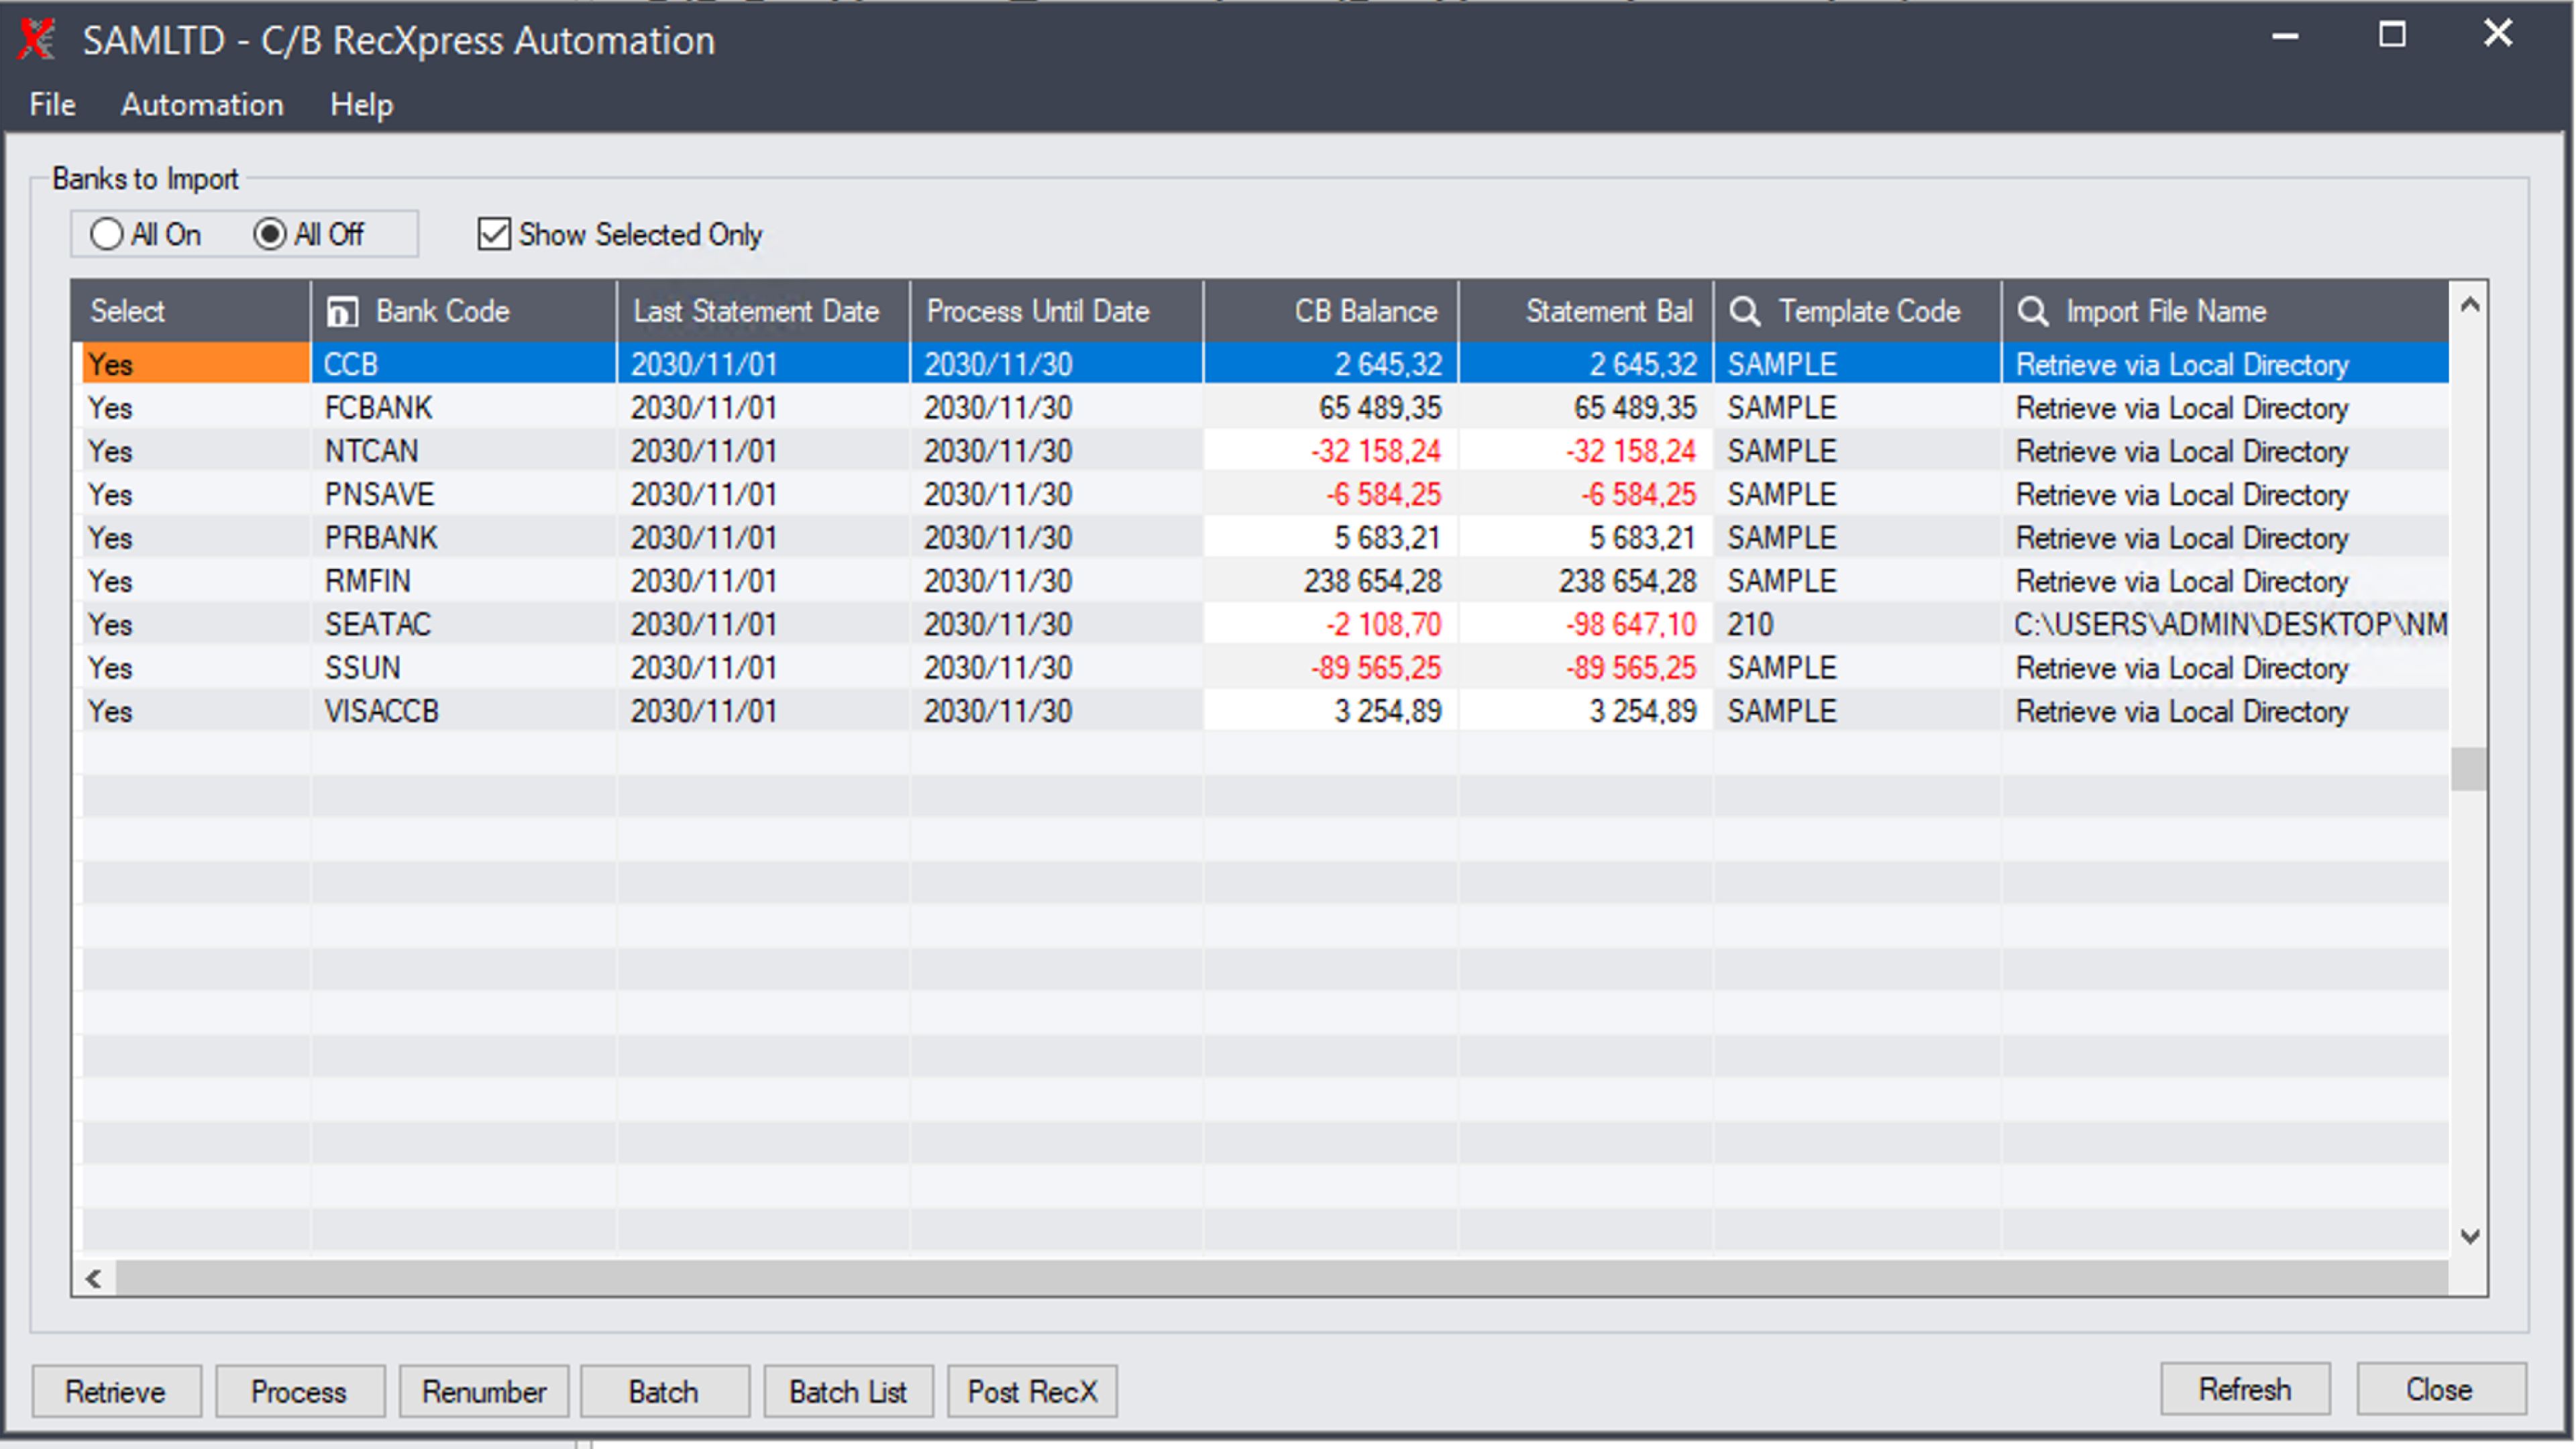Click the horizontal scroll left arrow
2576x1449 pixels.
[94, 1278]
